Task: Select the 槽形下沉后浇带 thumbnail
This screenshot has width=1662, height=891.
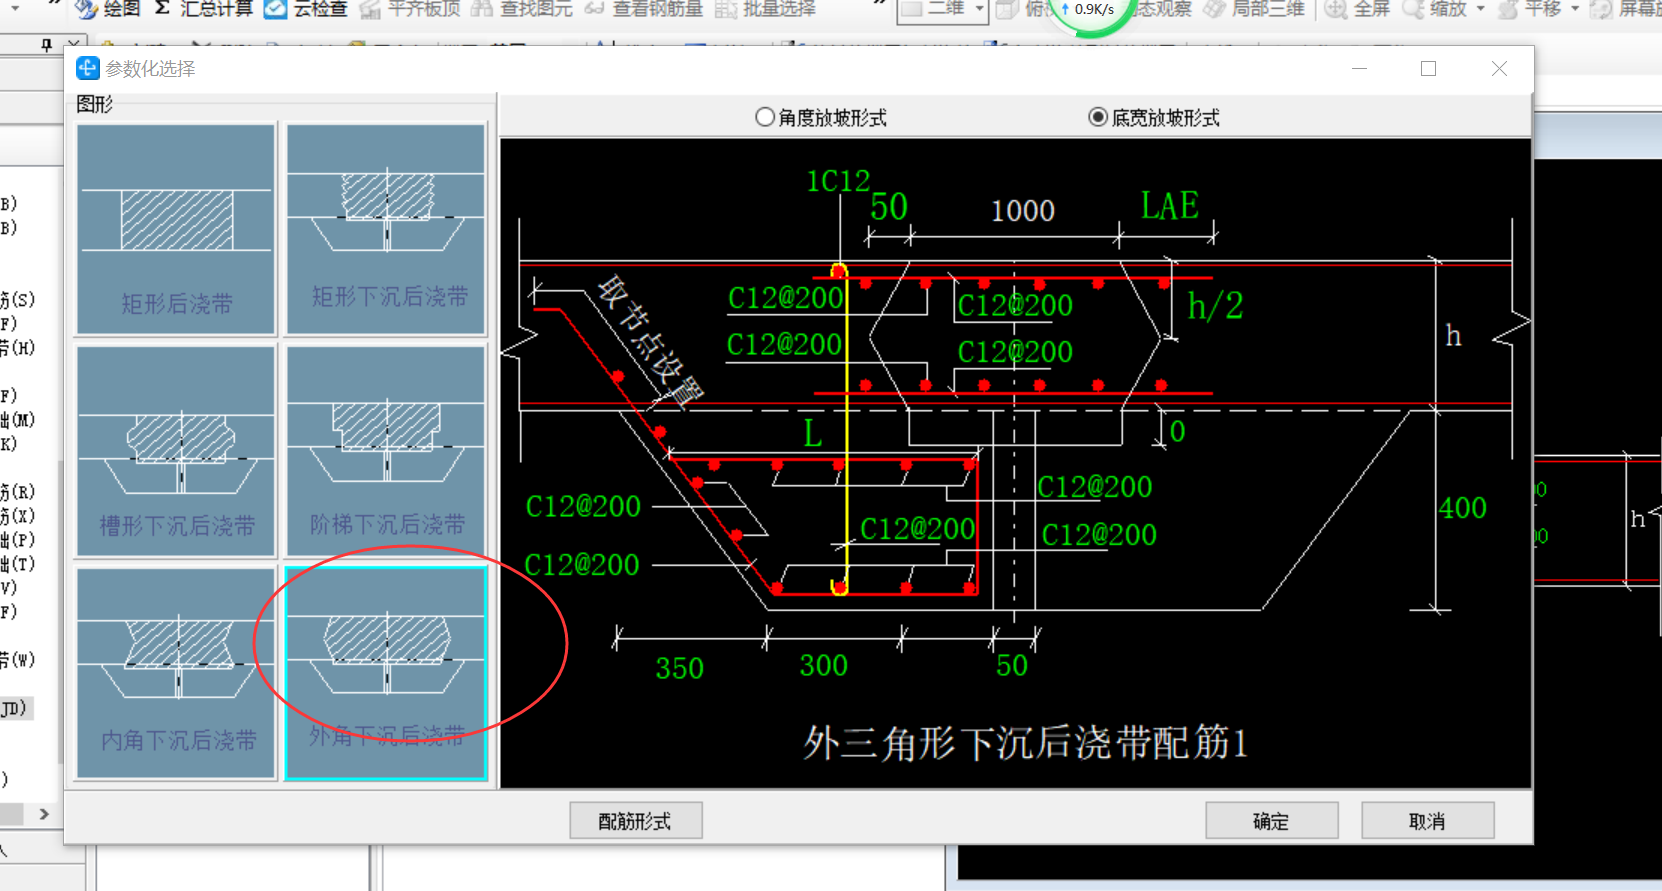Action: 176,451
